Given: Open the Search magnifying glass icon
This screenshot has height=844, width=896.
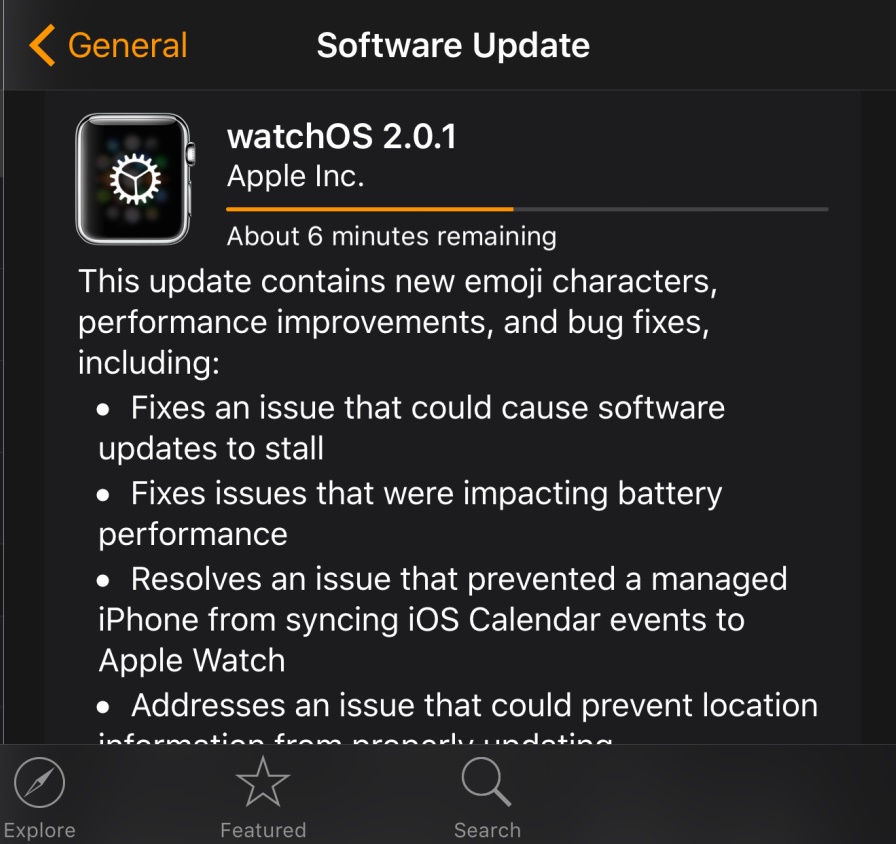Looking at the screenshot, I should (486, 782).
